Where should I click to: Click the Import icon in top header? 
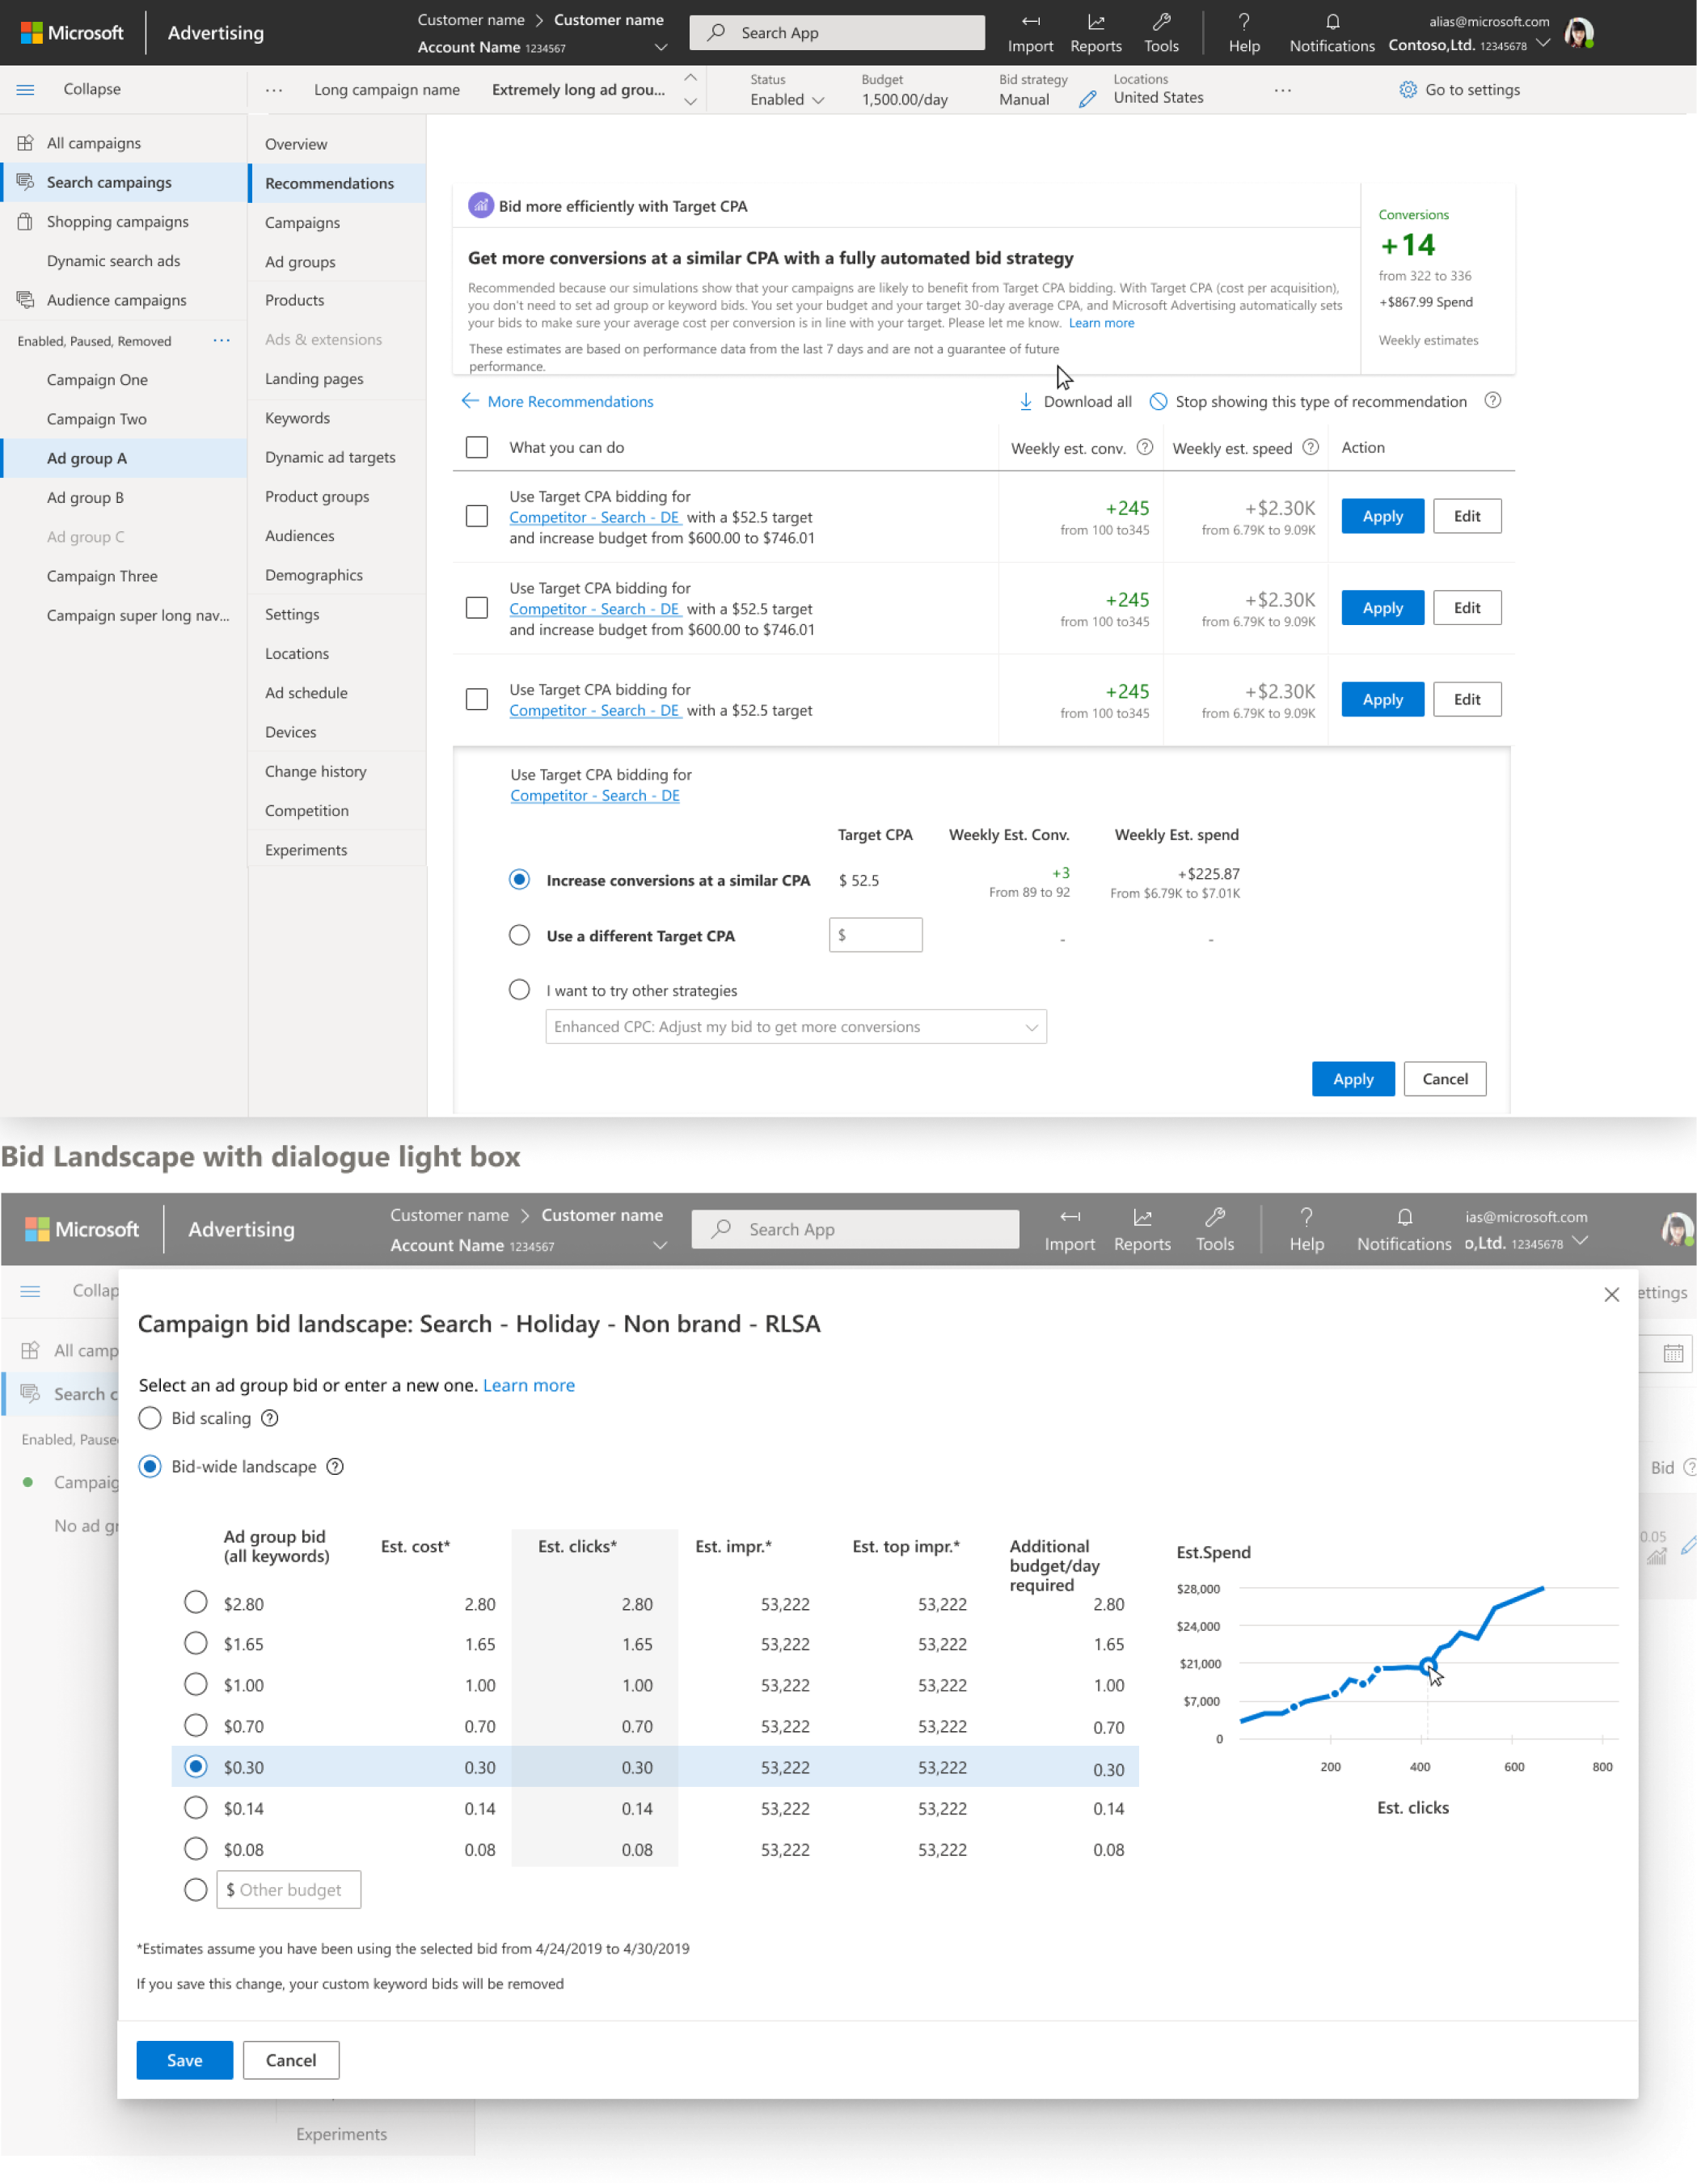[1030, 22]
